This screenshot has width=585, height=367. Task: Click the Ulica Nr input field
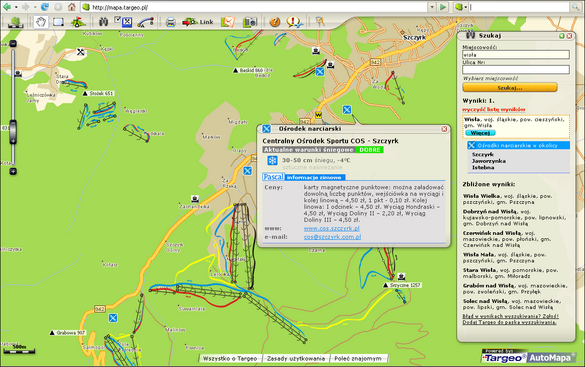click(516, 70)
